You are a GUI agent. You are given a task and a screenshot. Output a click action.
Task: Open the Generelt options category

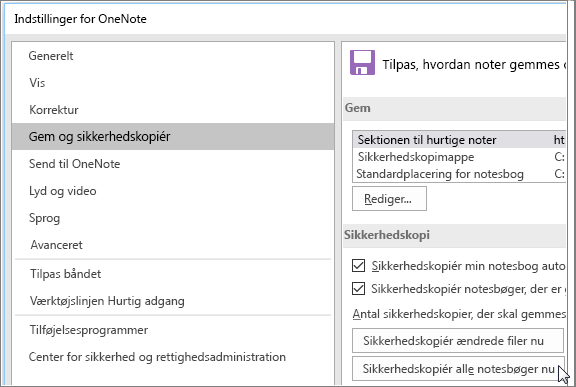tap(173, 56)
